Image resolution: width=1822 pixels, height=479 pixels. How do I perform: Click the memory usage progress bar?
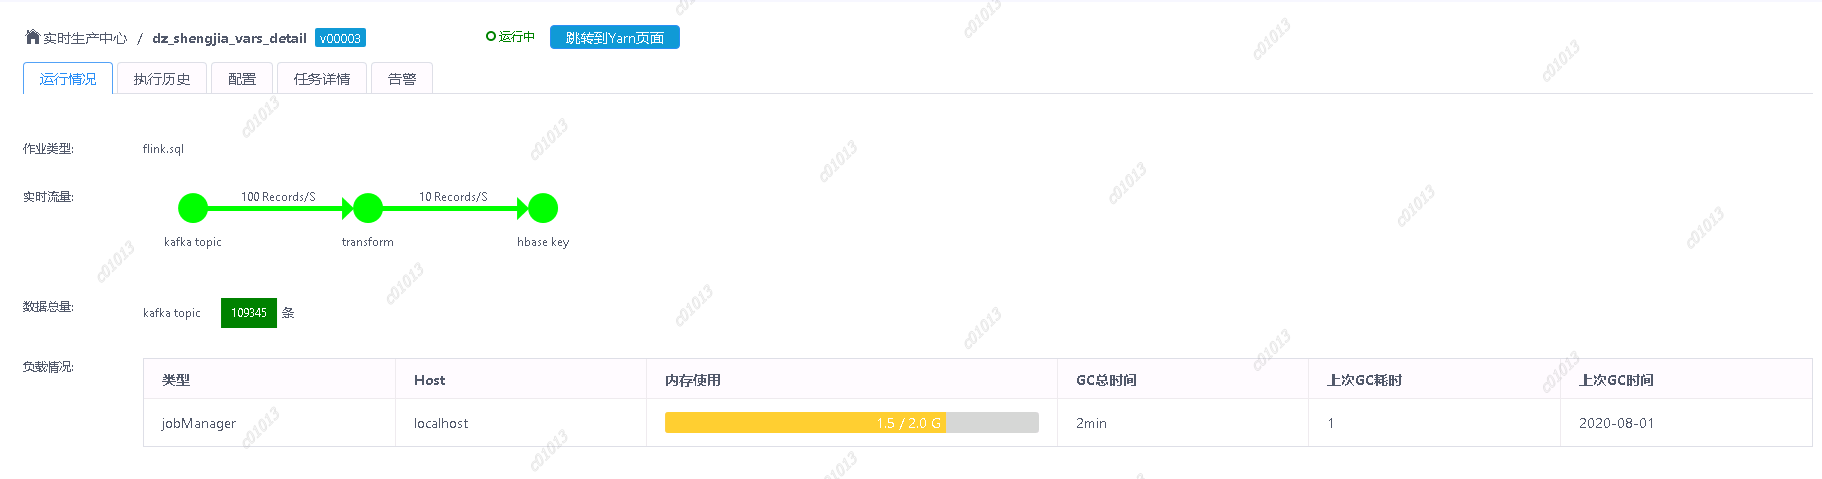851,423
